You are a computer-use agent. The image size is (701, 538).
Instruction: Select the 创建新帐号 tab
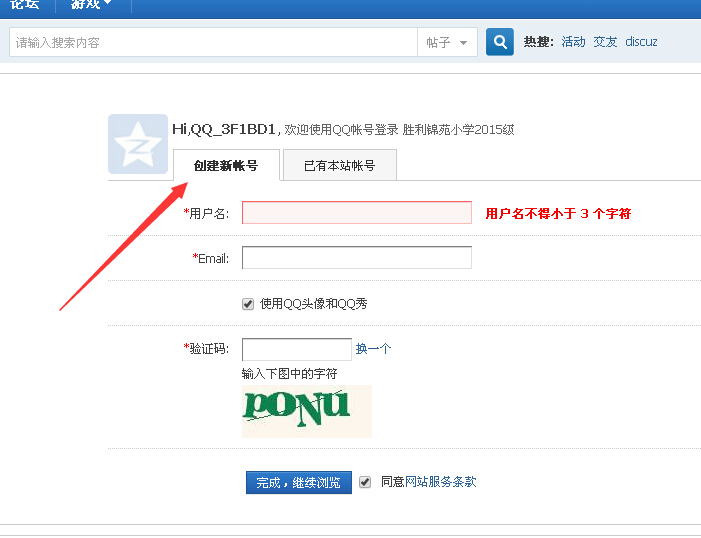[x=226, y=165]
